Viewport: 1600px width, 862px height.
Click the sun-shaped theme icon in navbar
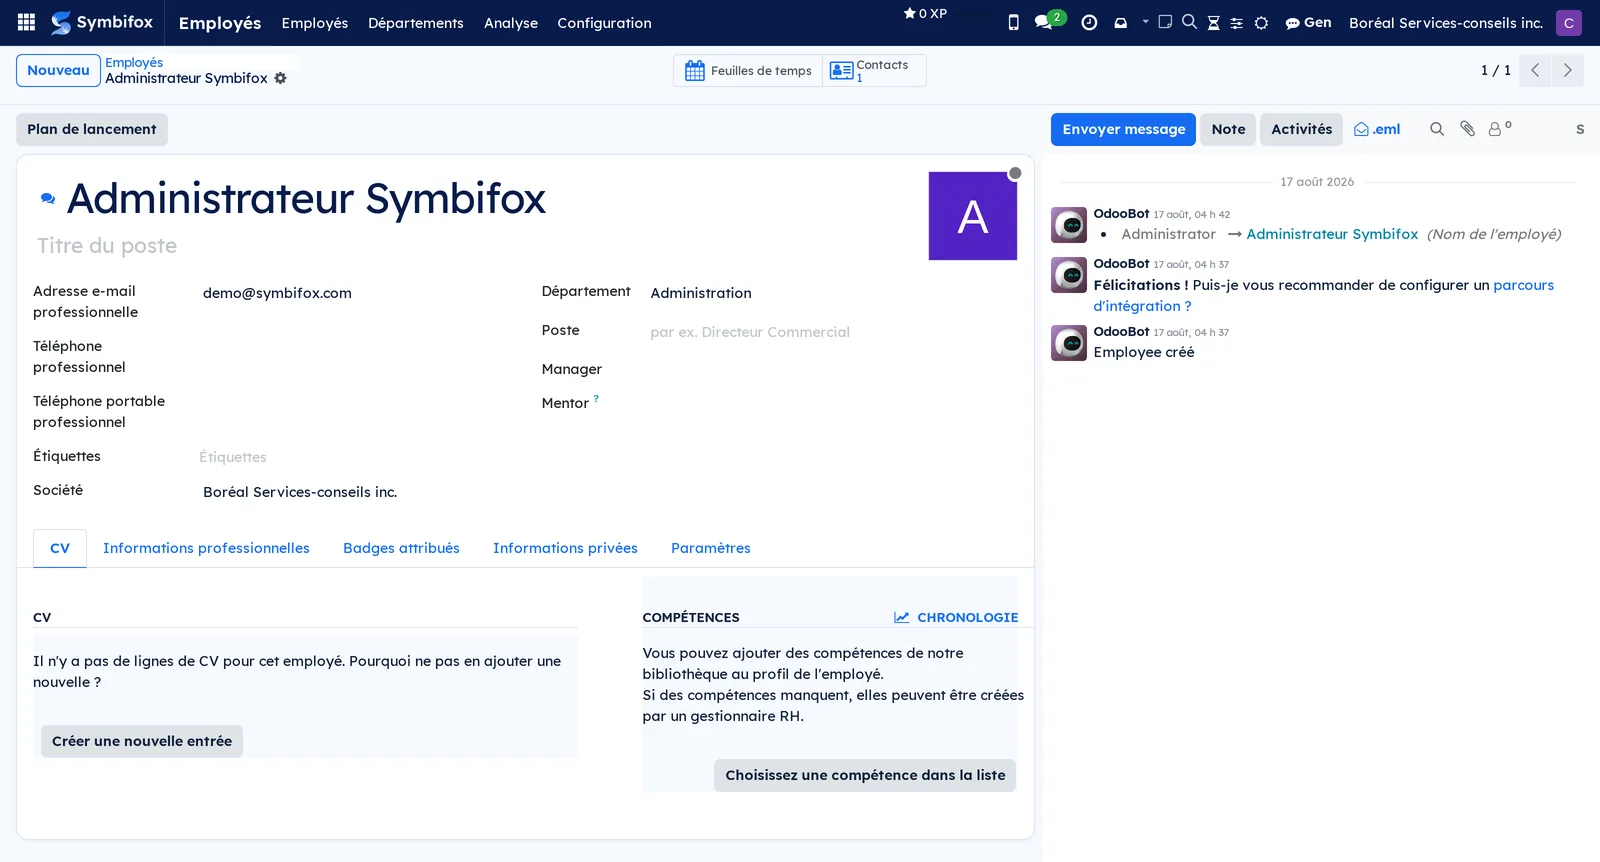point(1261,22)
